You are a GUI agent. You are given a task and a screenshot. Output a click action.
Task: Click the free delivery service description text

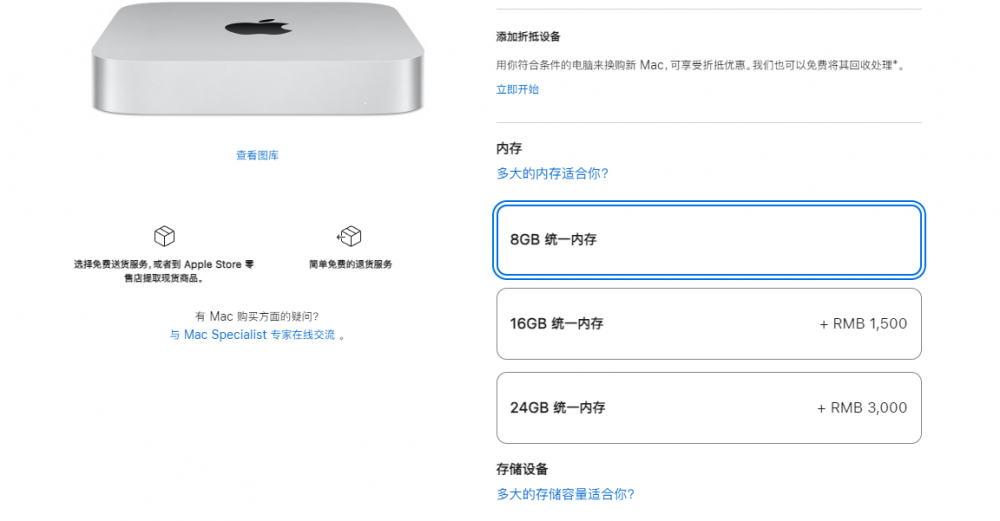click(x=164, y=271)
